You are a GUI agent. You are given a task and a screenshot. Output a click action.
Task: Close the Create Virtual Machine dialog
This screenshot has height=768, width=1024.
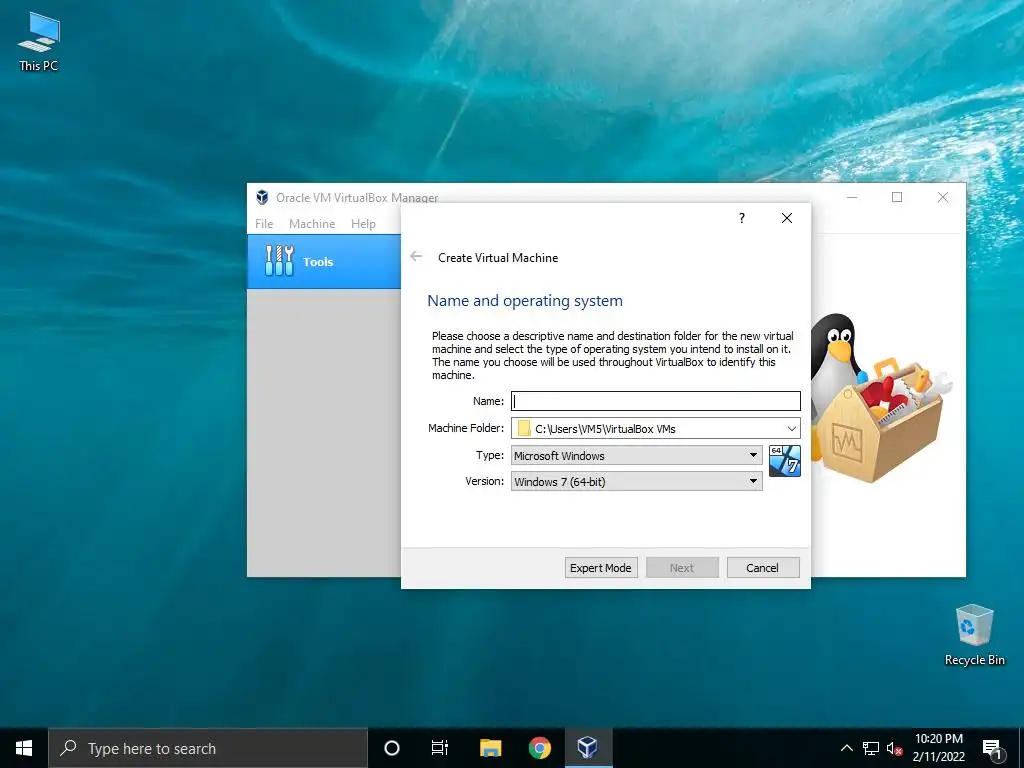click(x=787, y=218)
